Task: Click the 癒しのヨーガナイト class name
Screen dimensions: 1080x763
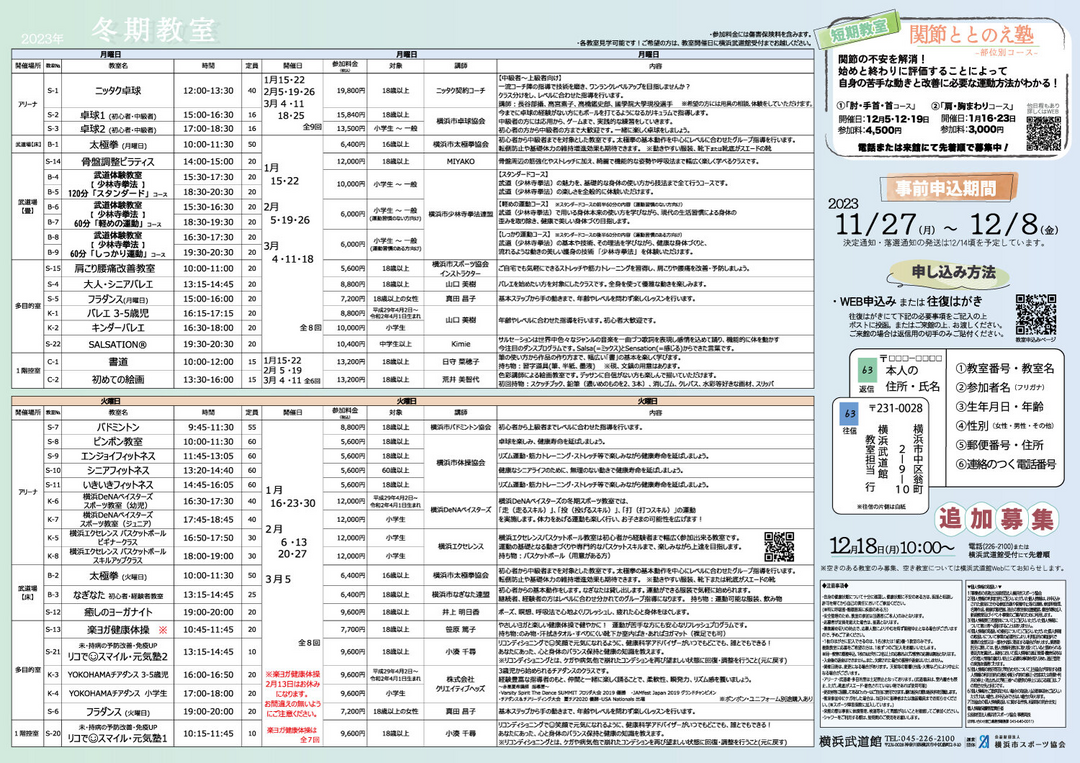Action: pyautogui.click(x=118, y=612)
